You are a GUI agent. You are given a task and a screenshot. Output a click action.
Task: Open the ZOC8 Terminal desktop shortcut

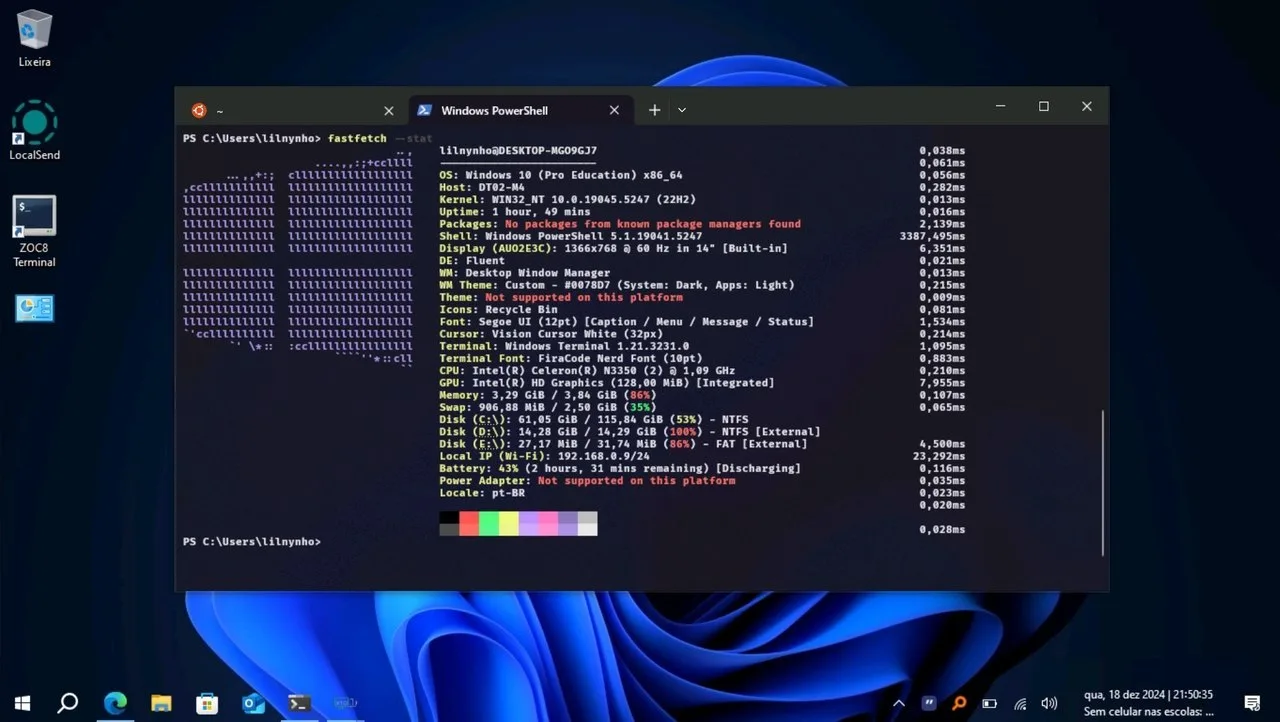(x=34, y=232)
